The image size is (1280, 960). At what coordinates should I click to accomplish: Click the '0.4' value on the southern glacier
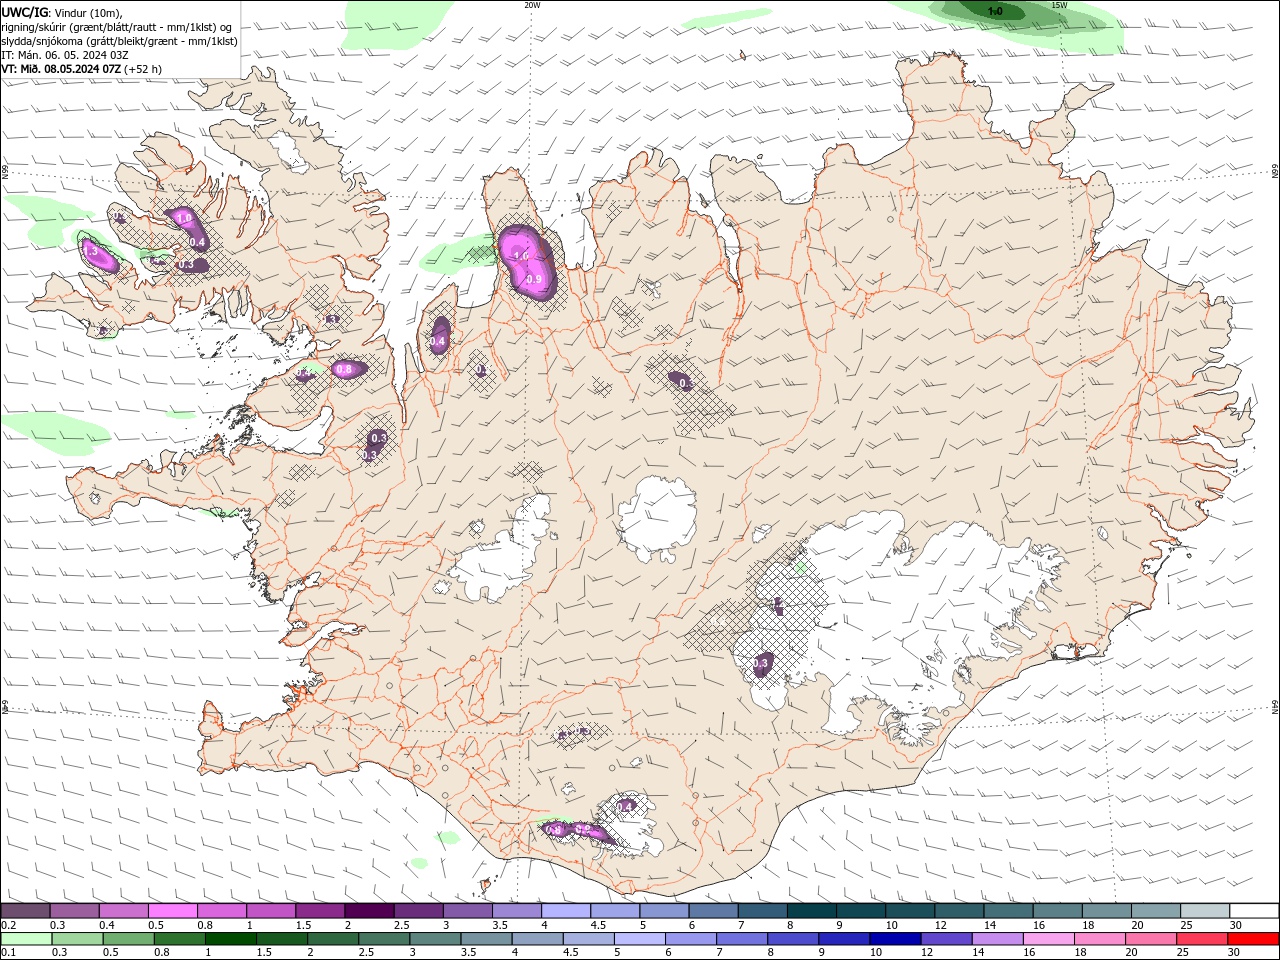coord(626,806)
